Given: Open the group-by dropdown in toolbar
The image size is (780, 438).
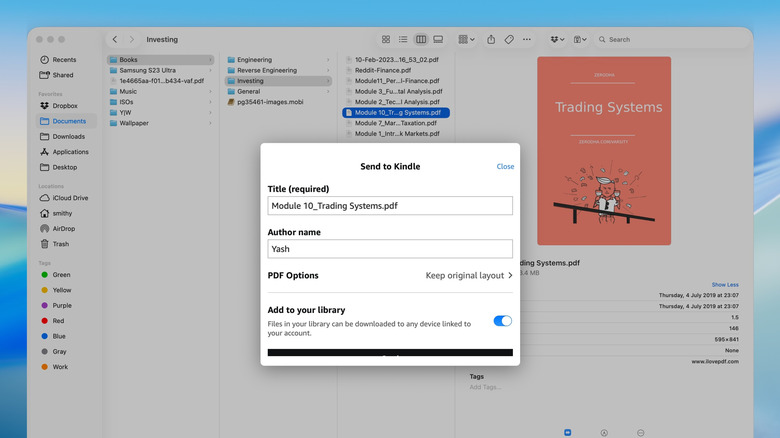Looking at the screenshot, I should tap(467, 40).
